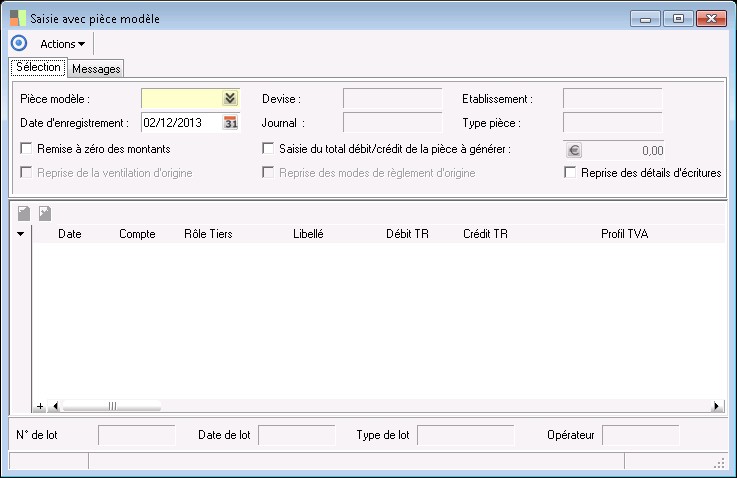Click the Crédit TR column header

coord(485,234)
